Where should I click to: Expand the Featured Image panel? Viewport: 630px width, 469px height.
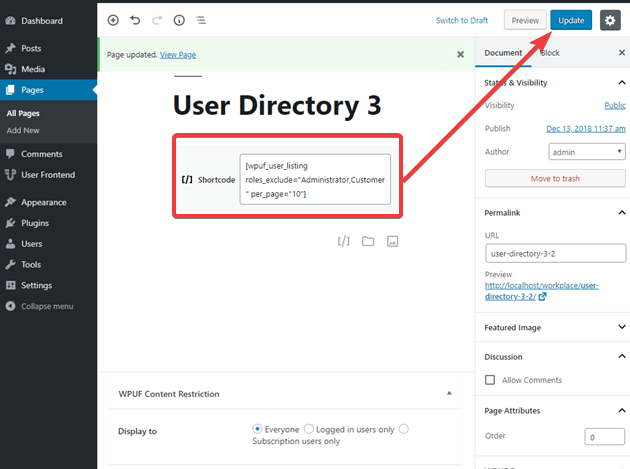click(x=622, y=326)
